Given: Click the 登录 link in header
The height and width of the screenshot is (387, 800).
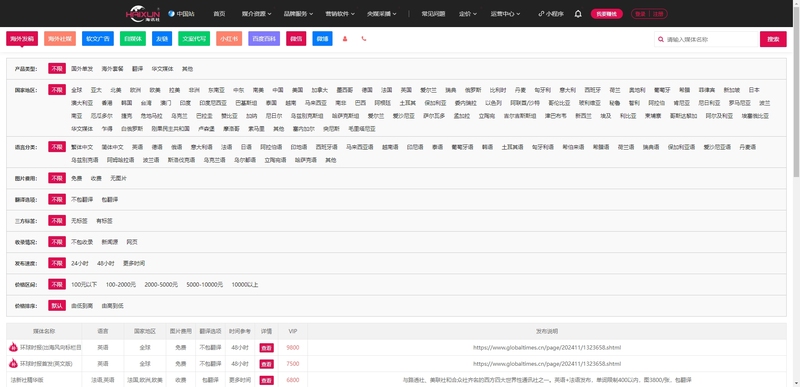Looking at the screenshot, I should click(x=640, y=14).
